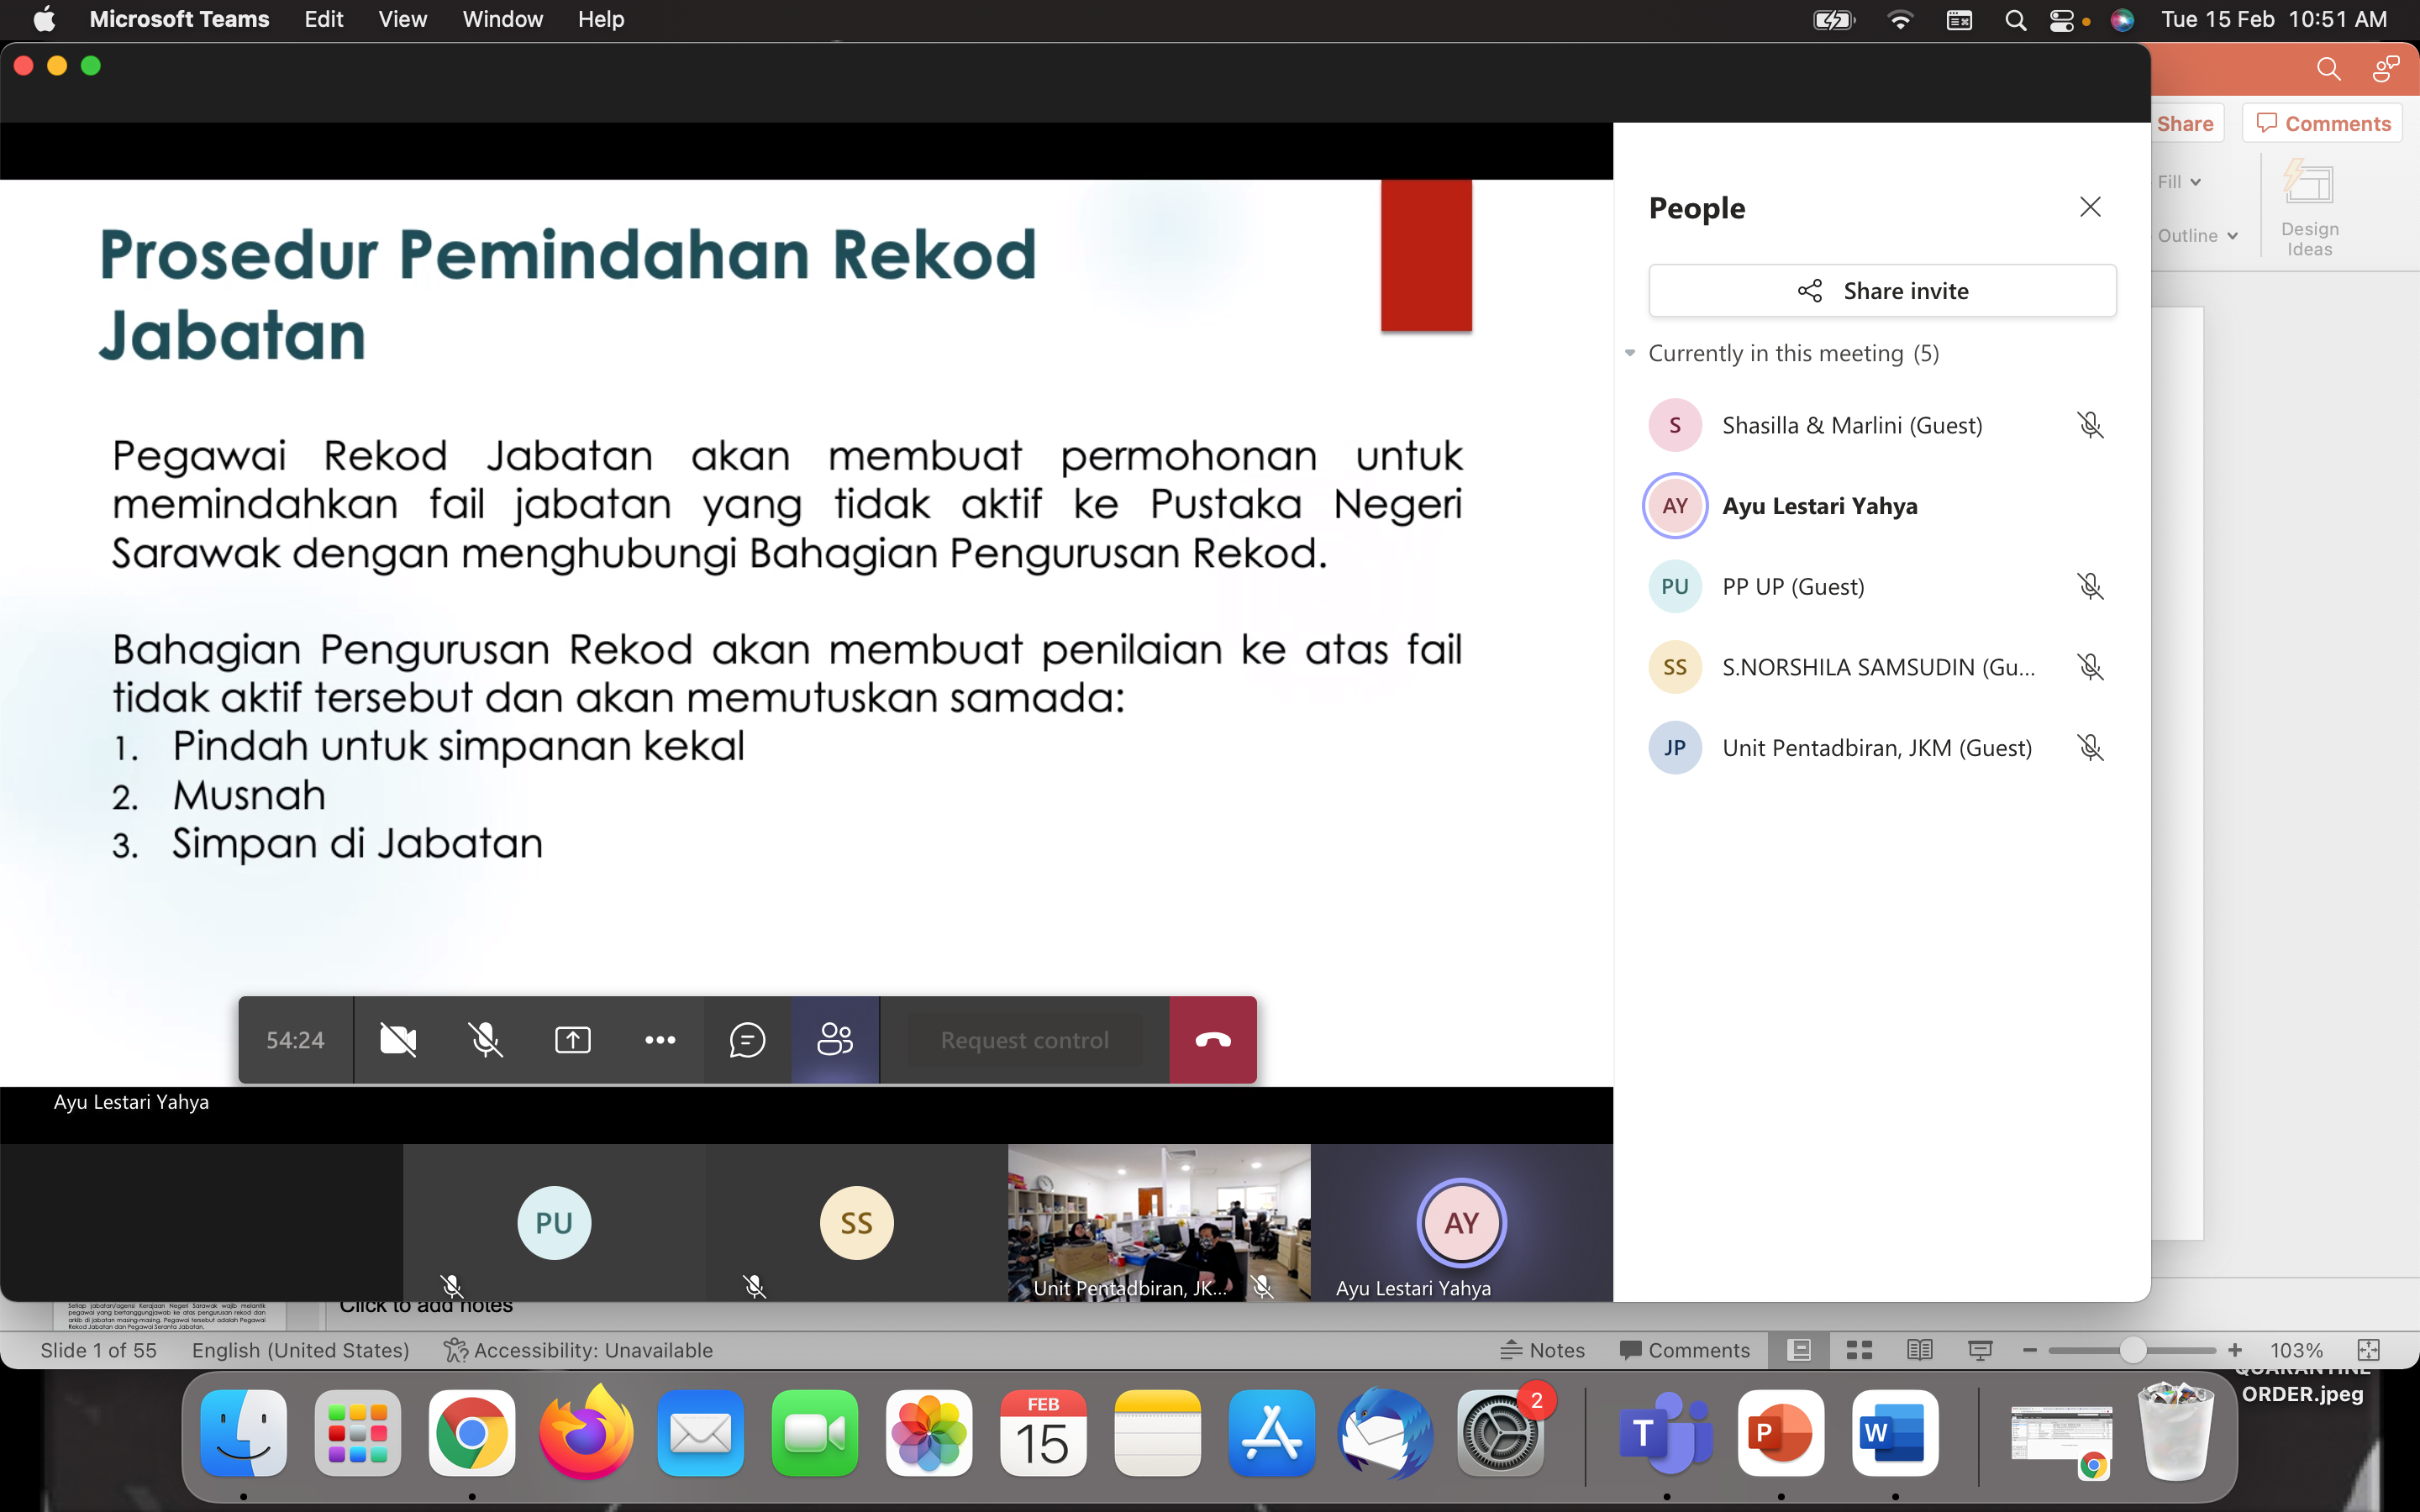Switch to Slide Sorter view
Viewport: 2420px width, 1512px height.
(x=1859, y=1350)
